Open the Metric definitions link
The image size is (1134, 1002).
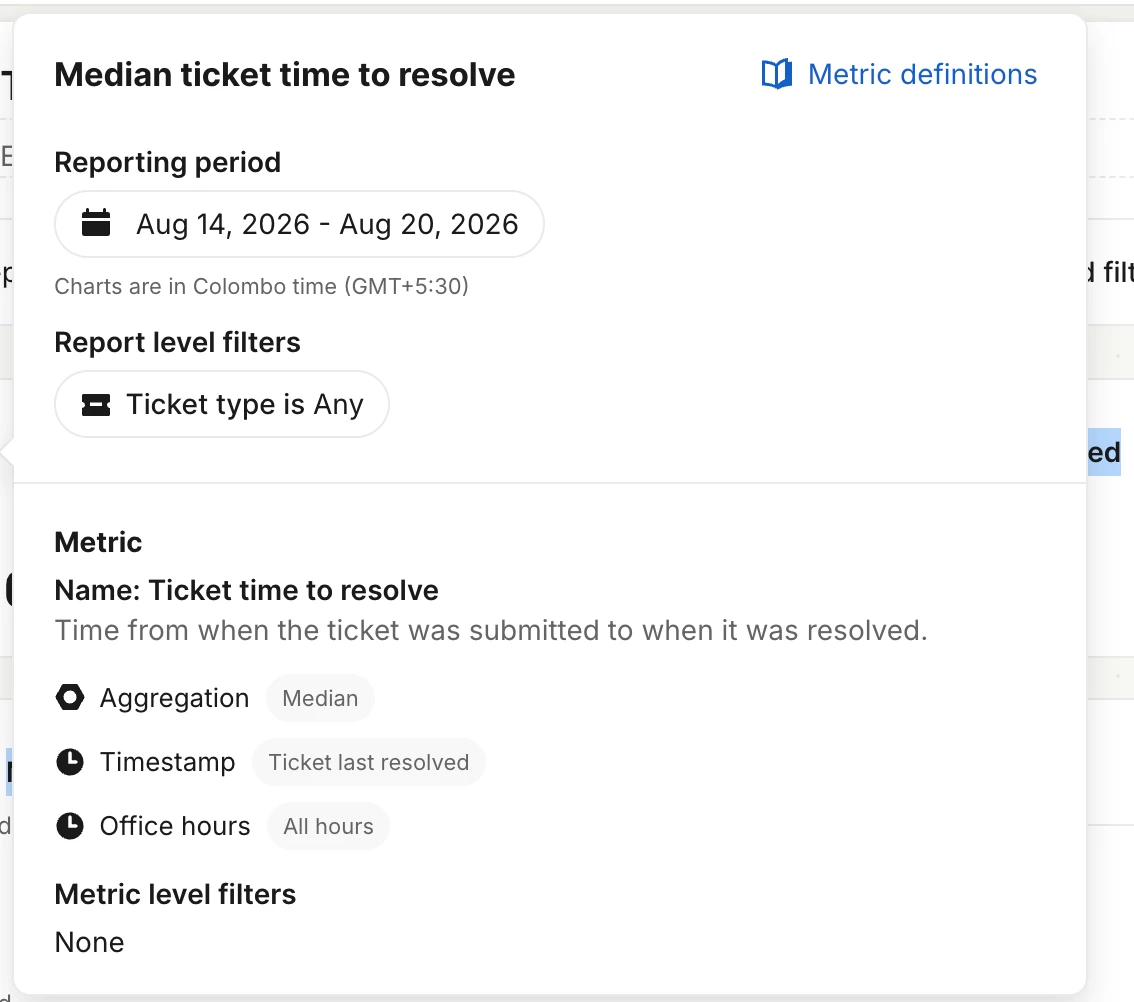coord(899,75)
